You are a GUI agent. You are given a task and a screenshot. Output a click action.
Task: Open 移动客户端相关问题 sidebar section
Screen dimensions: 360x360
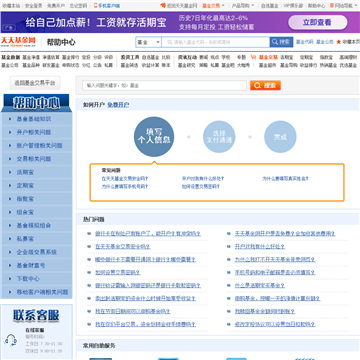tap(36, 292)
